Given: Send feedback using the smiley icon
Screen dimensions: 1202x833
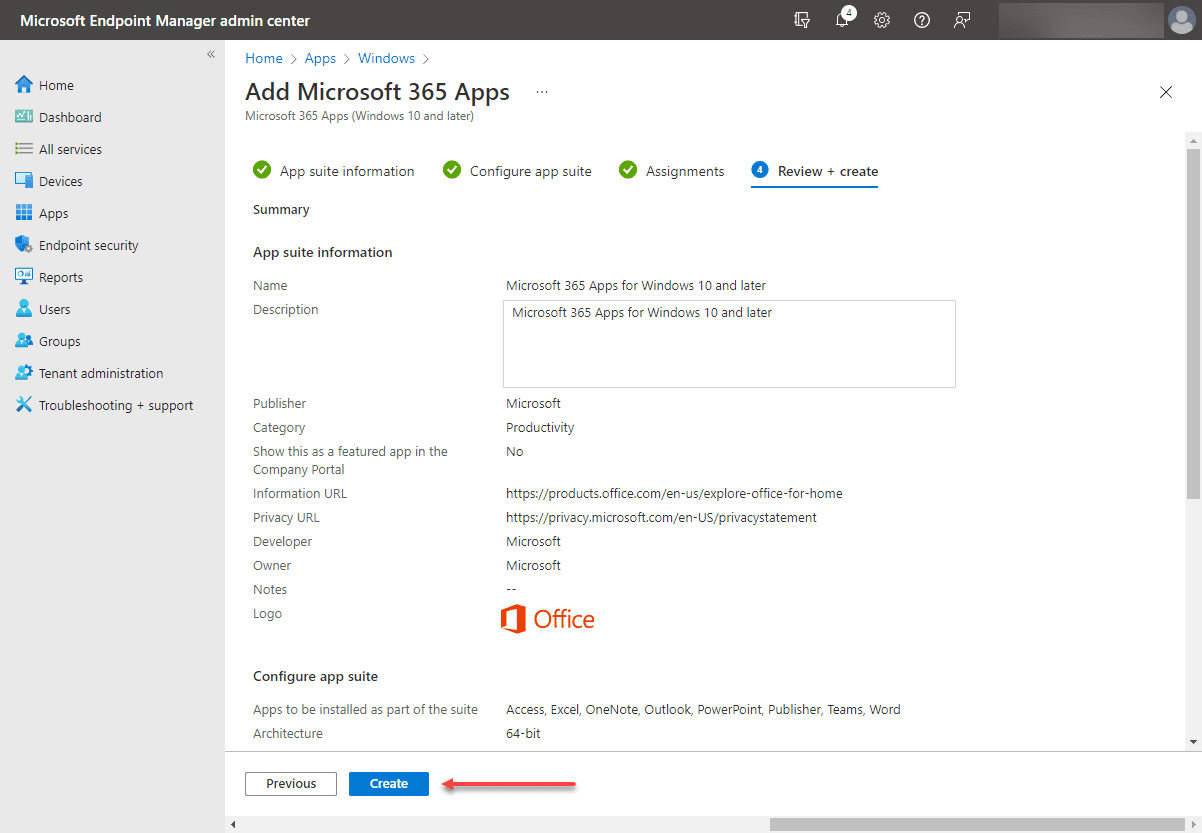Looking at the screenshot, I should tap(961, 20).
